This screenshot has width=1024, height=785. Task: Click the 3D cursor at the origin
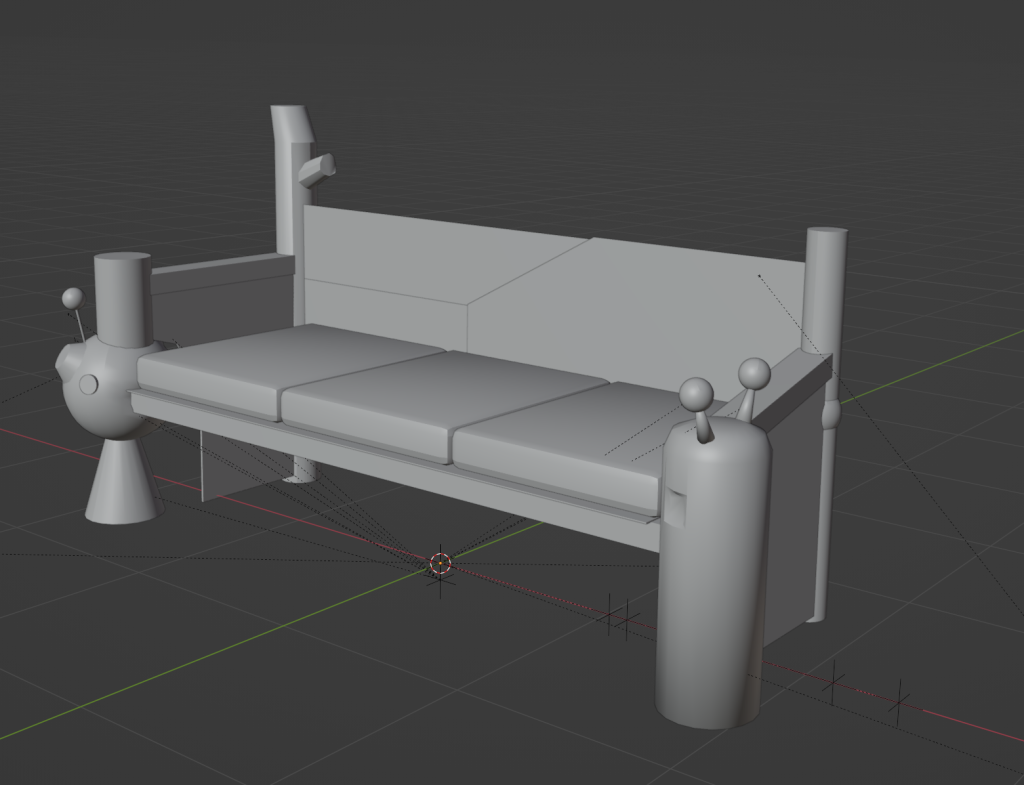pyautogui.click(x=440, y=563)
